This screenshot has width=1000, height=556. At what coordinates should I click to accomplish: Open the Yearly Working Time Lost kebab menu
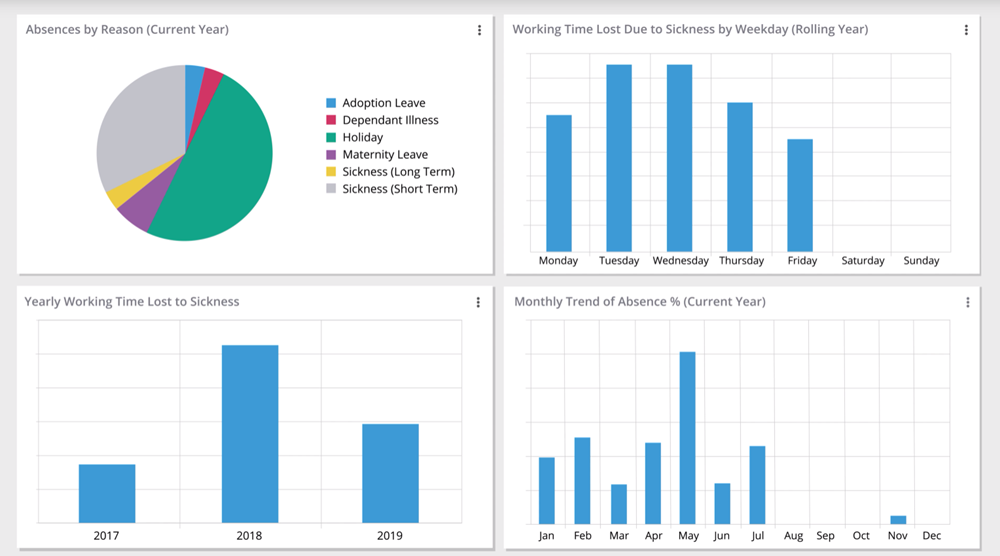pyautogui.click(x=478, y=302)
